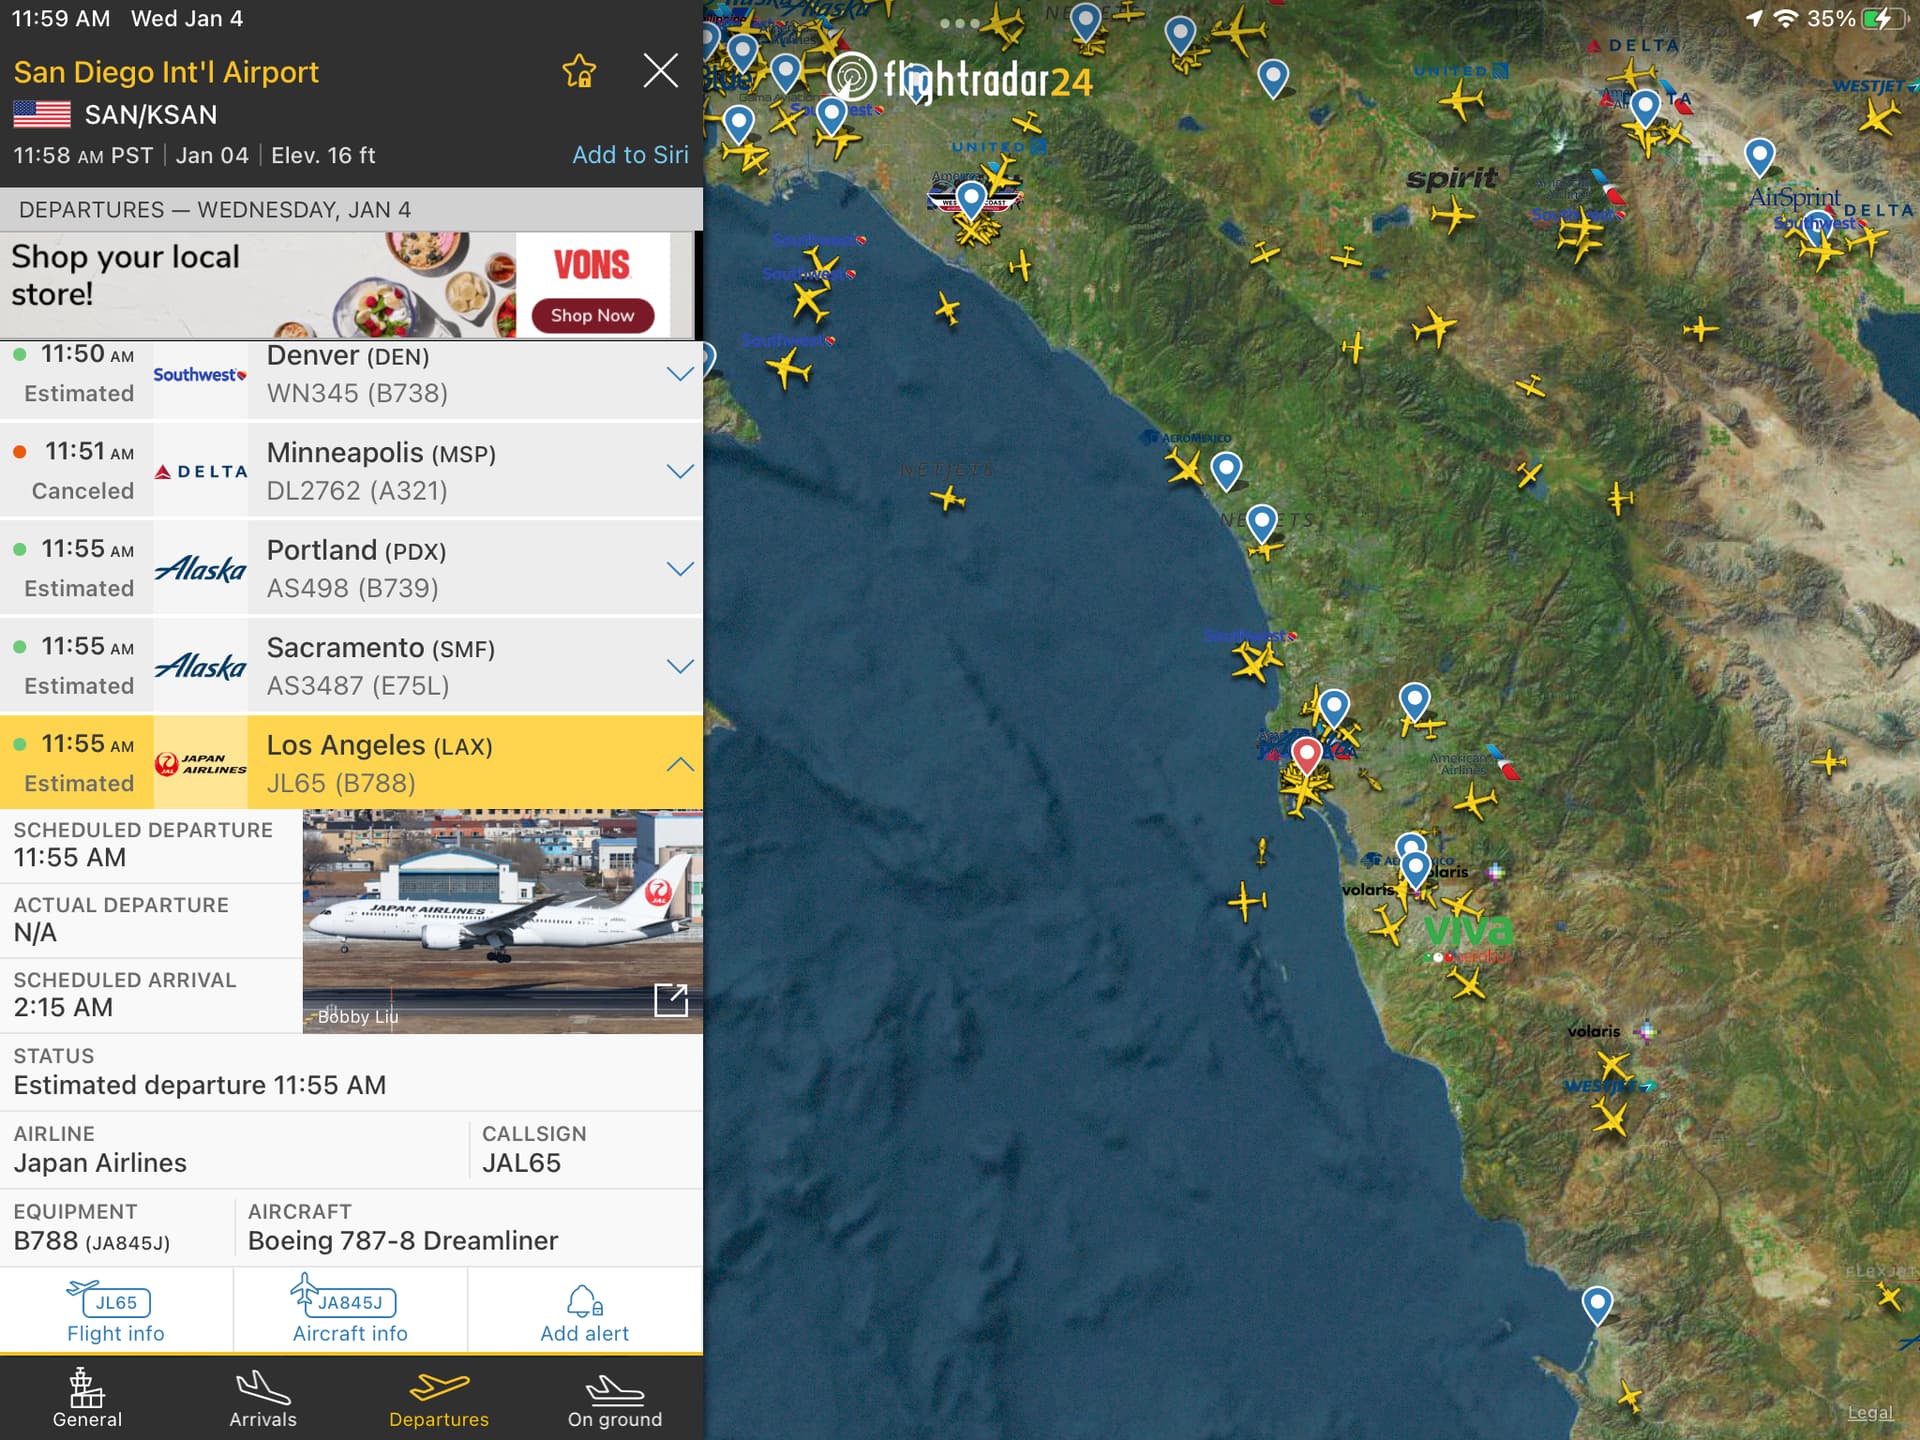1920x1440 pixels.
Task: Tap the Legal link on the map
Action: pyautogui.click(x=1870, y=1412)
